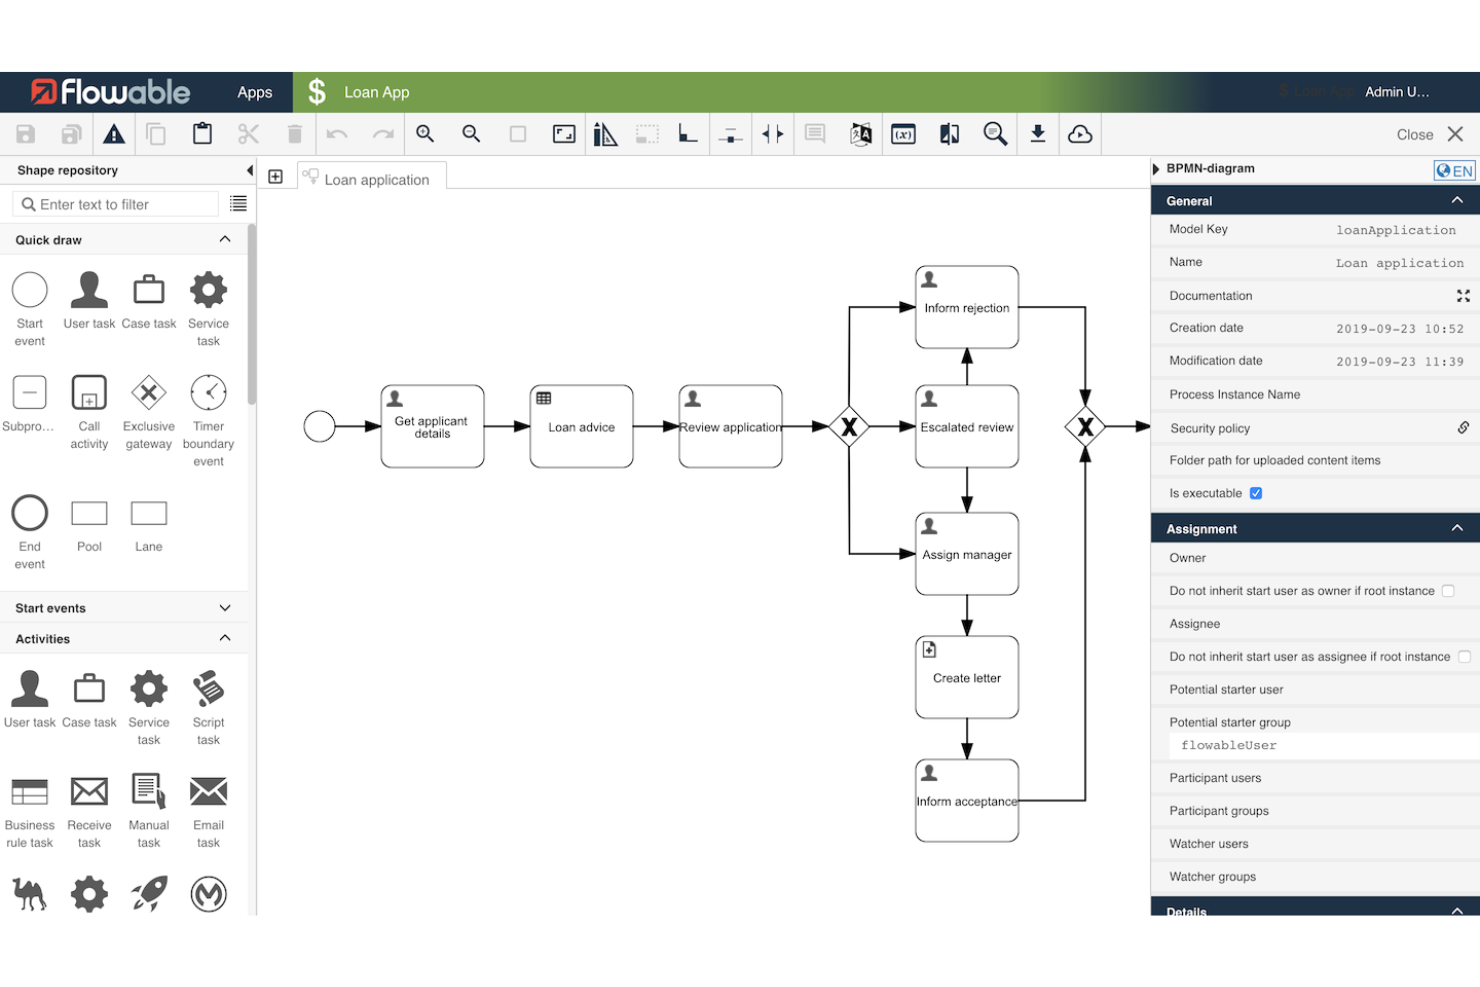
Task: Select the Create letter task node
Action: tap(967, 677)
